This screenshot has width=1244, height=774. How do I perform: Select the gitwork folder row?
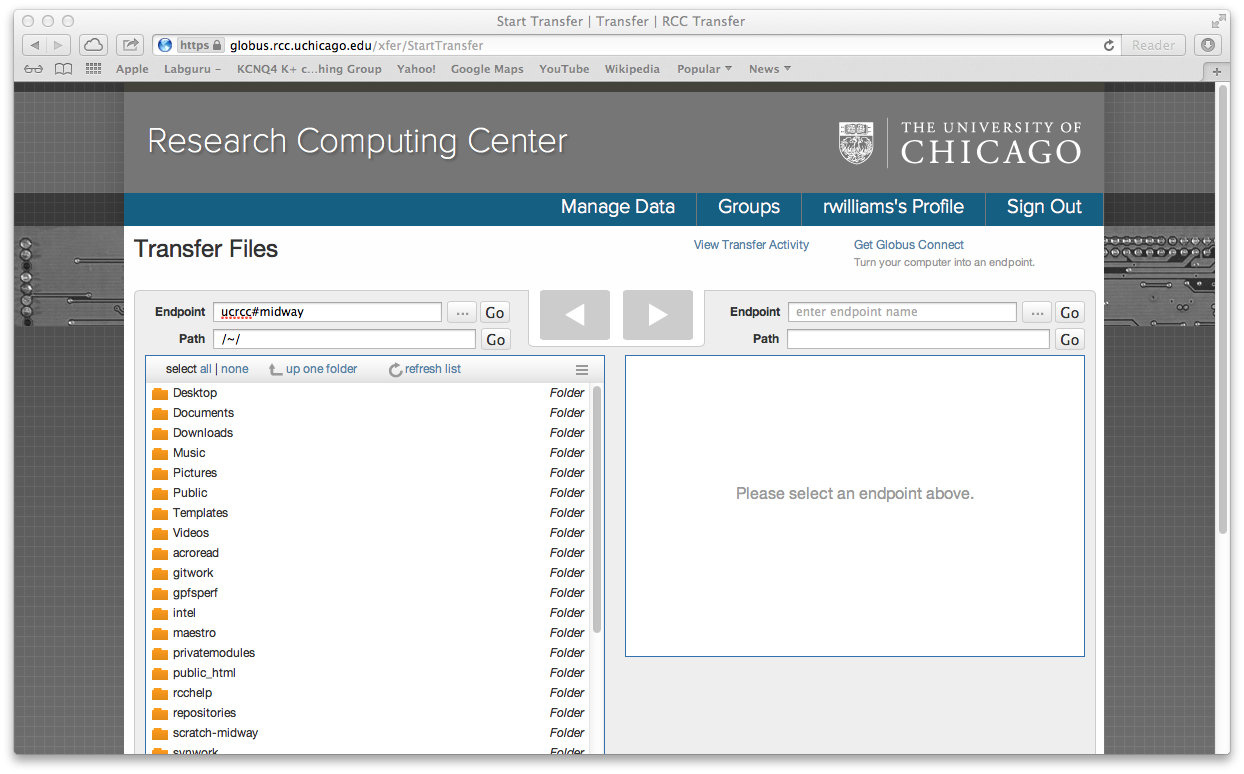click(x=369, y=573)
